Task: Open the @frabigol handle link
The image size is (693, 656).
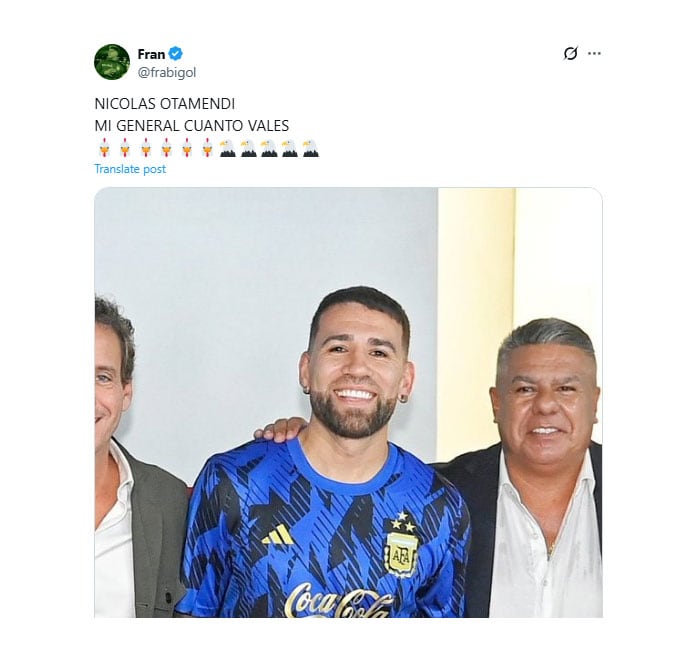Action: coord(166,72)
